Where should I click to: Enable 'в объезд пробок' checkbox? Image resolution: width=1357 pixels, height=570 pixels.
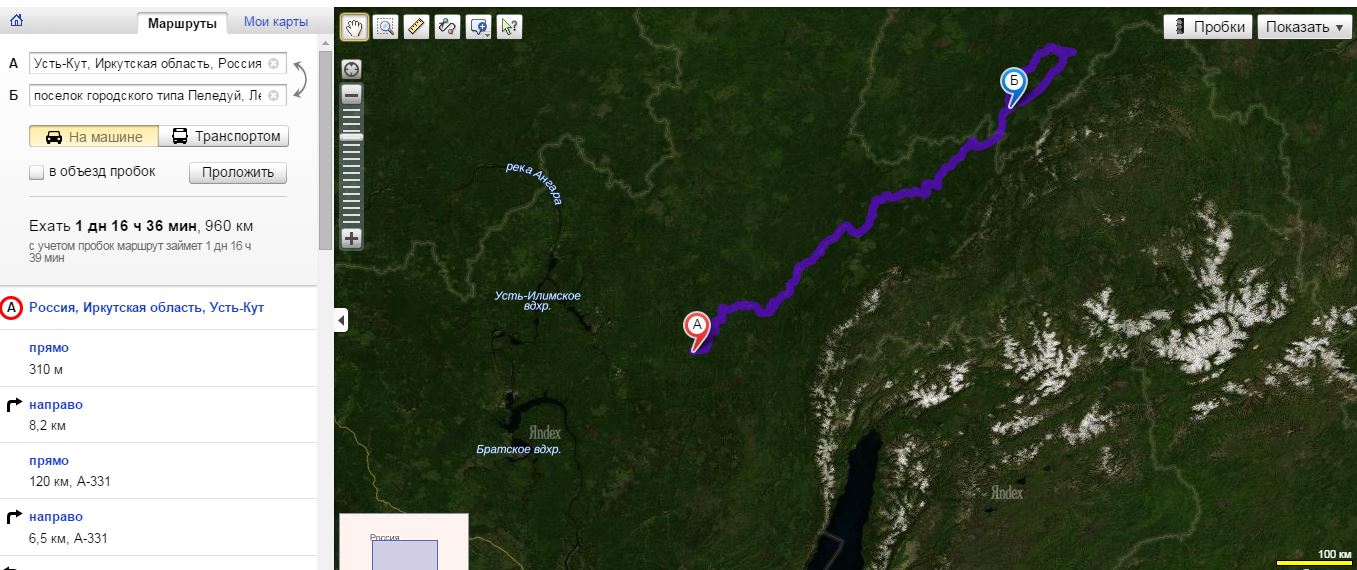[37, 172]
